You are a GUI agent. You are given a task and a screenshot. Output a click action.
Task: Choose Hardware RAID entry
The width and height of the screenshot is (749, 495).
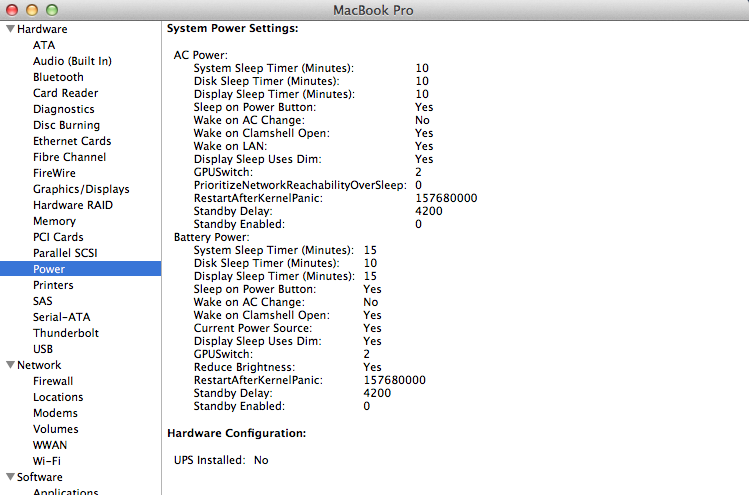[x=73, y=205]
